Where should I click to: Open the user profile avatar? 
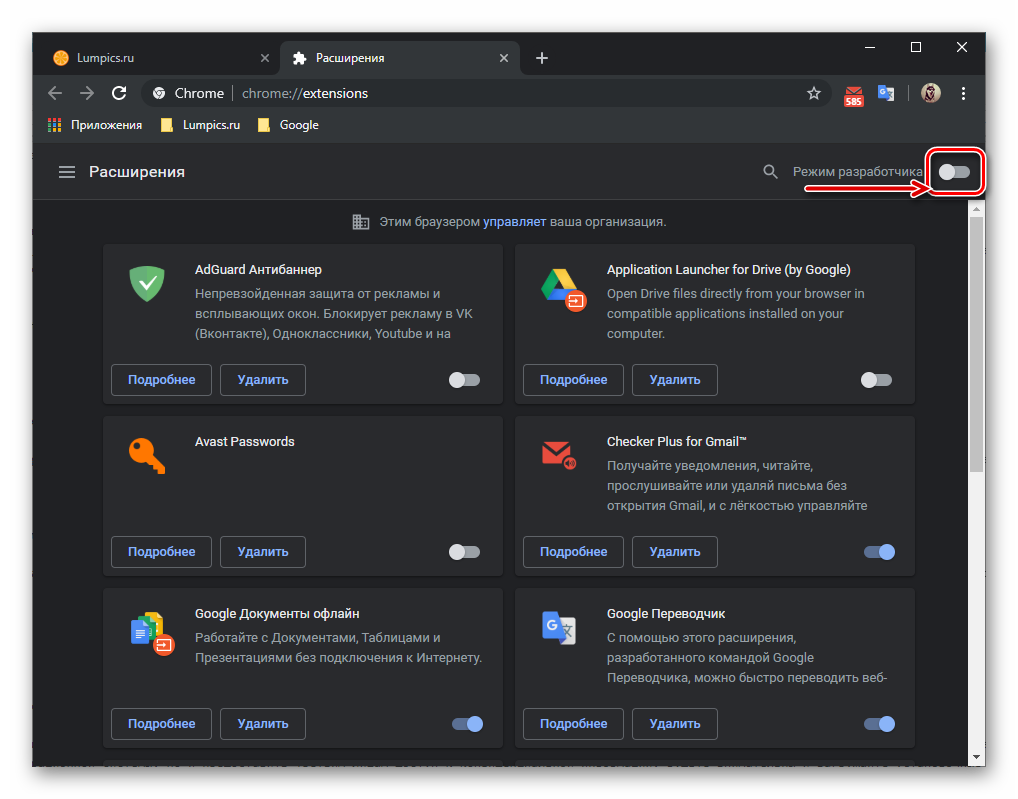pos(930,93)
